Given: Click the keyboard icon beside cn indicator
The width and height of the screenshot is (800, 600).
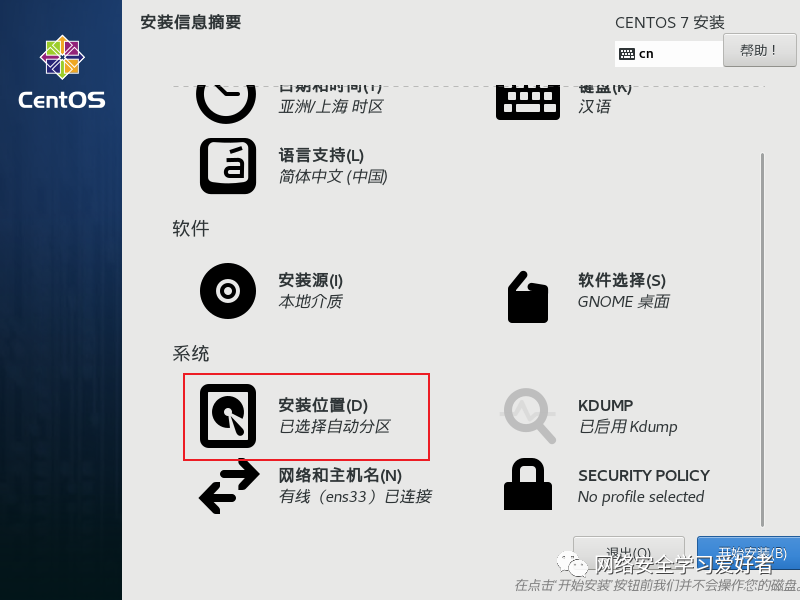Looking at the screenshot, I should pos(627,54).
